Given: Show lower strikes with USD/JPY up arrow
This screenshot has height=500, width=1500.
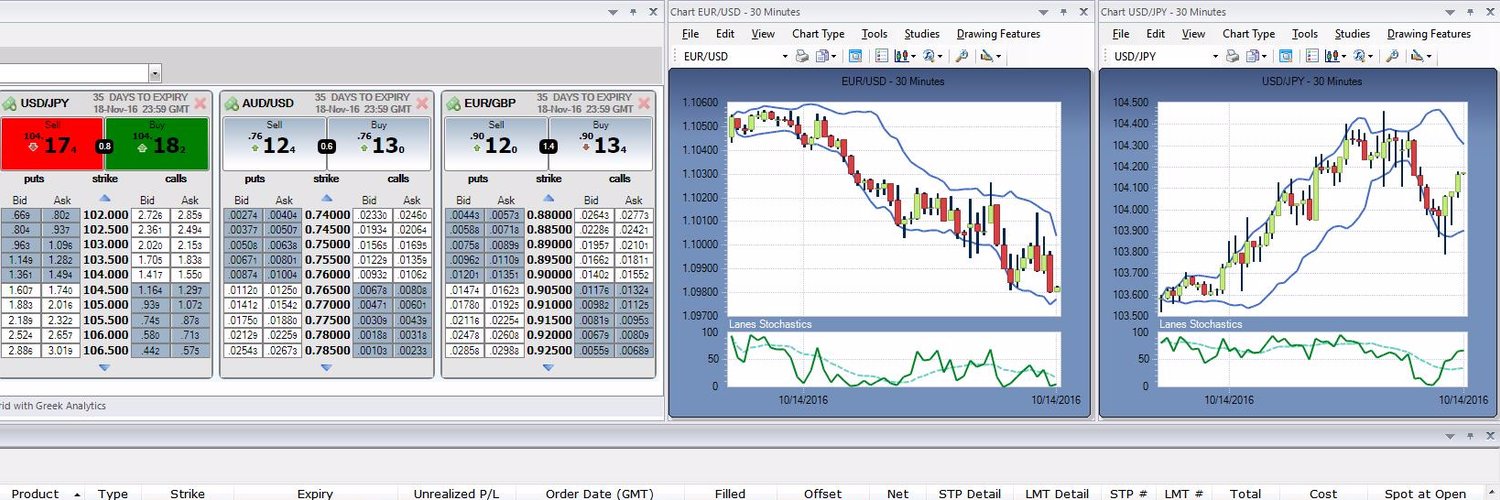Looking at the screenshot, I should pos(104,198).
